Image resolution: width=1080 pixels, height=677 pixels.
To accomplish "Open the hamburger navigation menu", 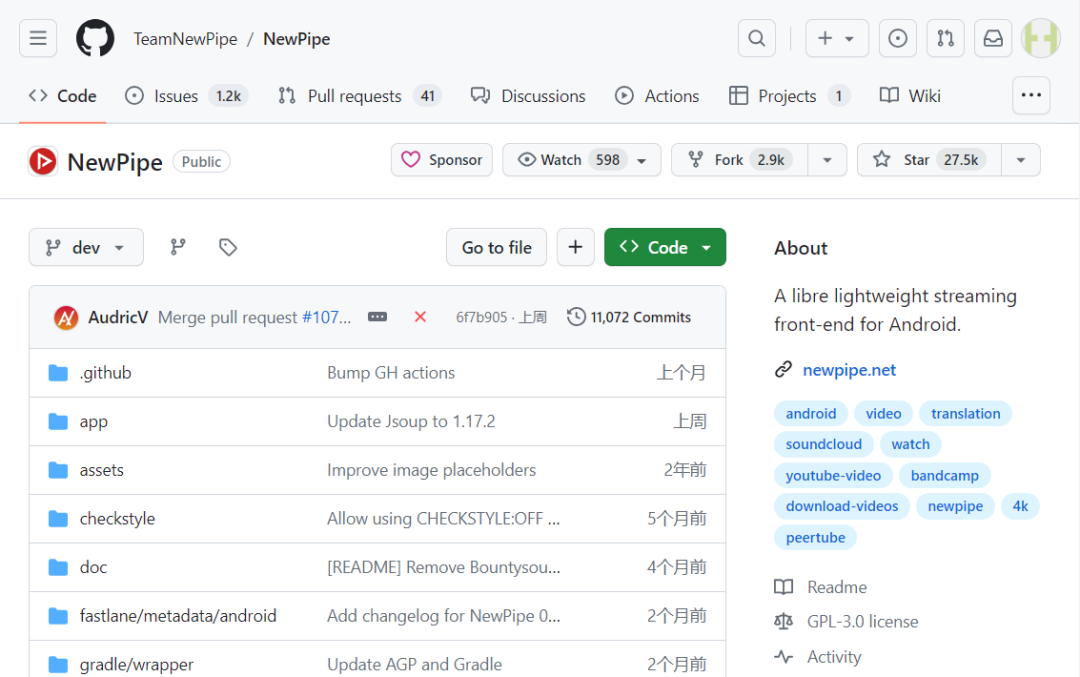I will pyautogui.click(x=38, y=39).
